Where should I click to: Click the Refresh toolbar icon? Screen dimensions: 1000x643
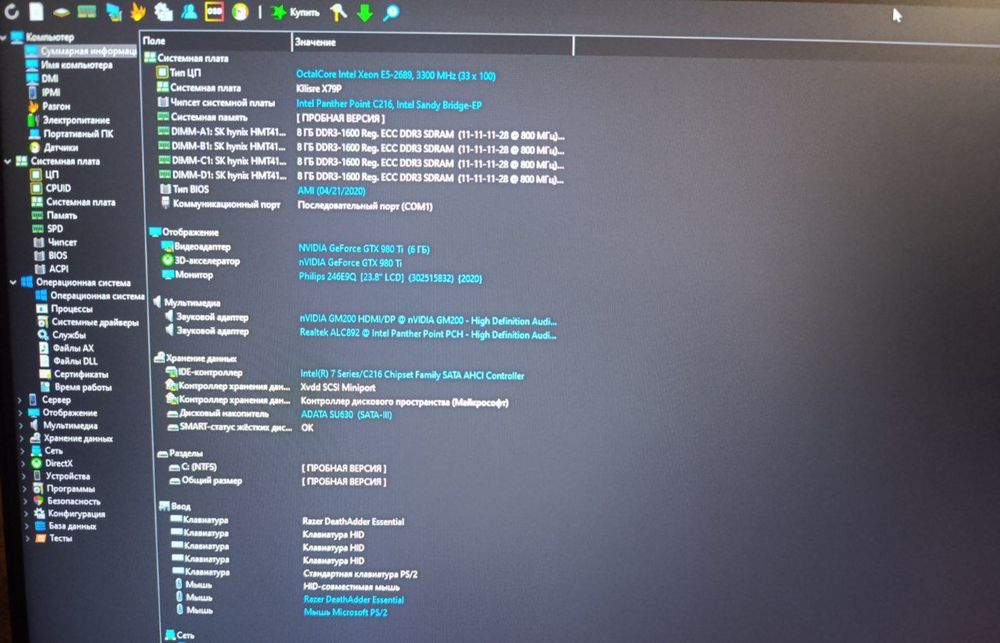click(11, 10)
